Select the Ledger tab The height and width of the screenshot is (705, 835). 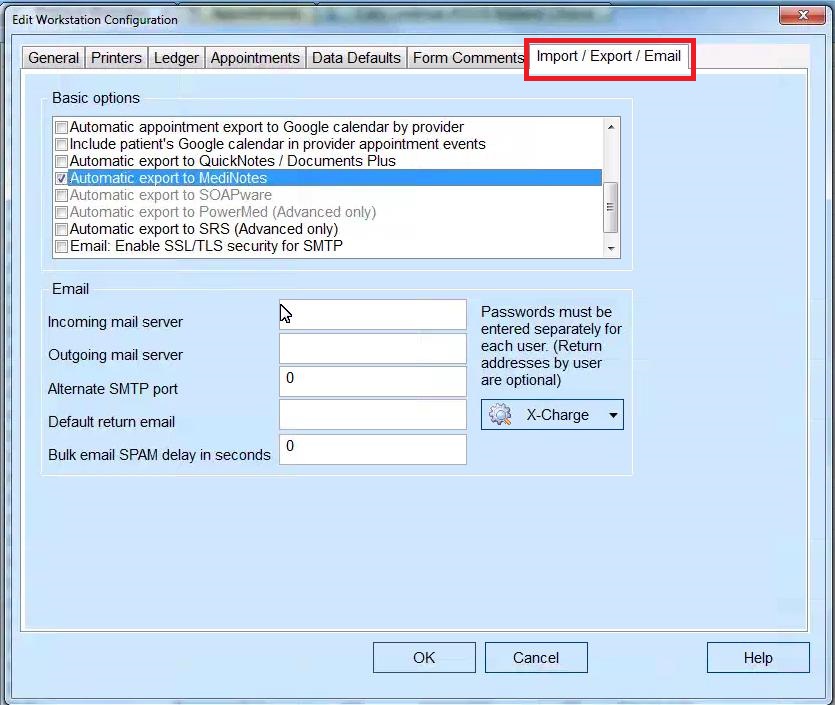(176, 58)
